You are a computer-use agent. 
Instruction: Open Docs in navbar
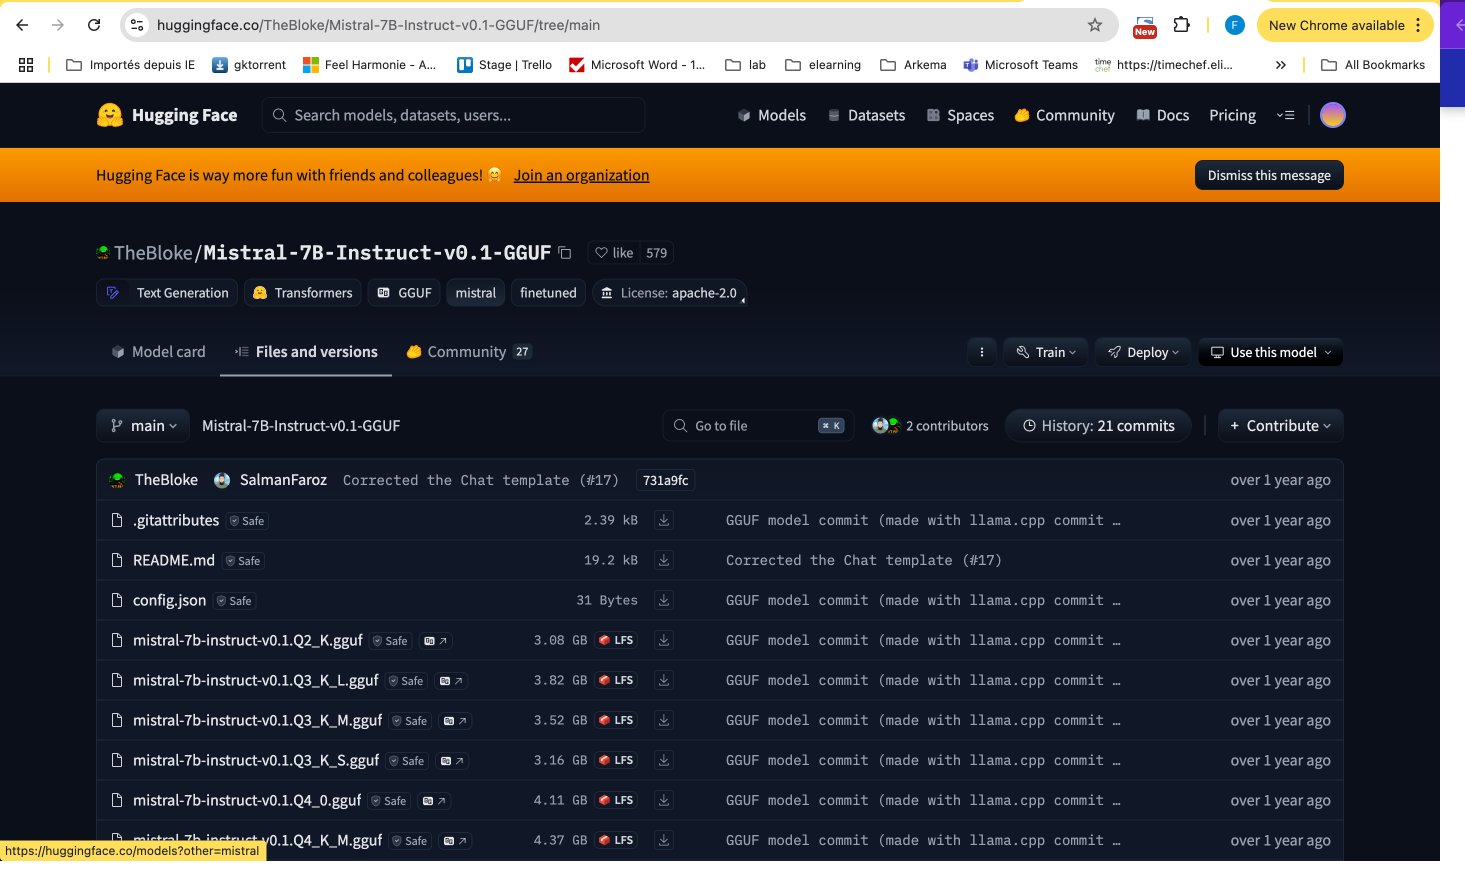(x=1163, y=115)
